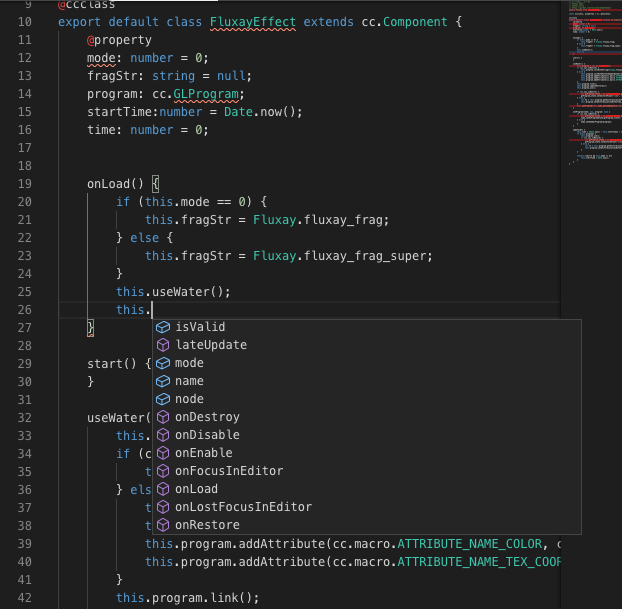Click the property icon beside isValid suggestion
Screen dimensions: 622x609
[163, 327]
